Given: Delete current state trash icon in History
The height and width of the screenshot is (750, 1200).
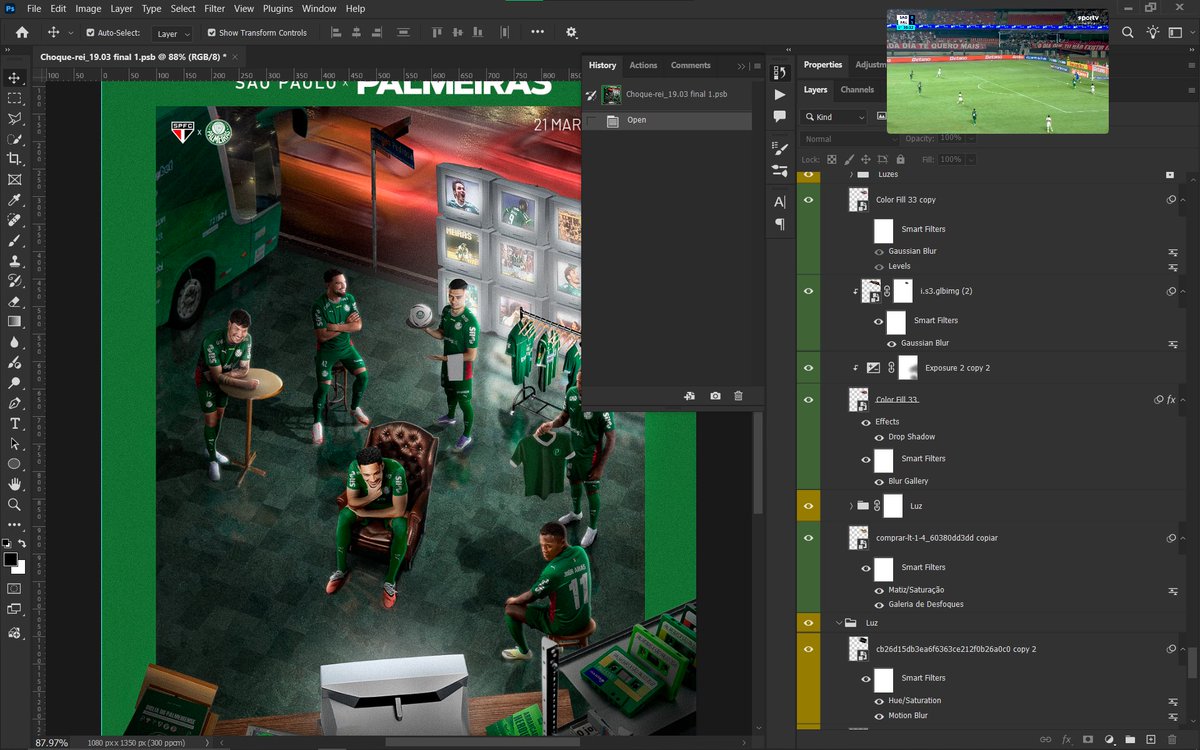Looking at the screenshot, I should point(738,396).
